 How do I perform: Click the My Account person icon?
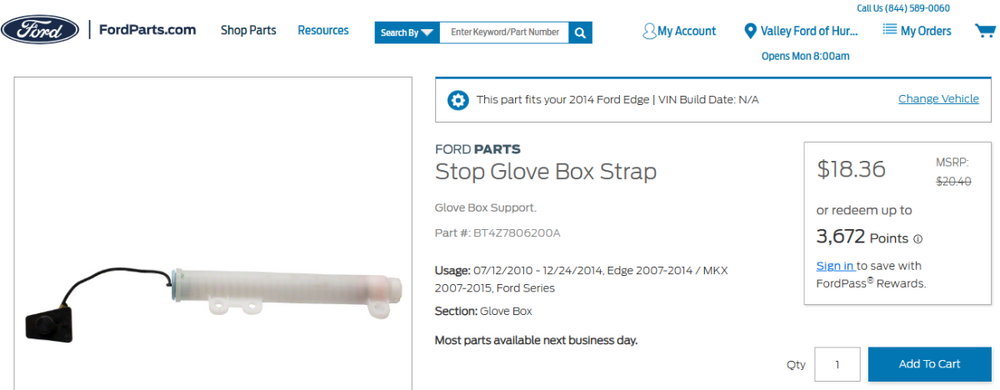(649, 31)
